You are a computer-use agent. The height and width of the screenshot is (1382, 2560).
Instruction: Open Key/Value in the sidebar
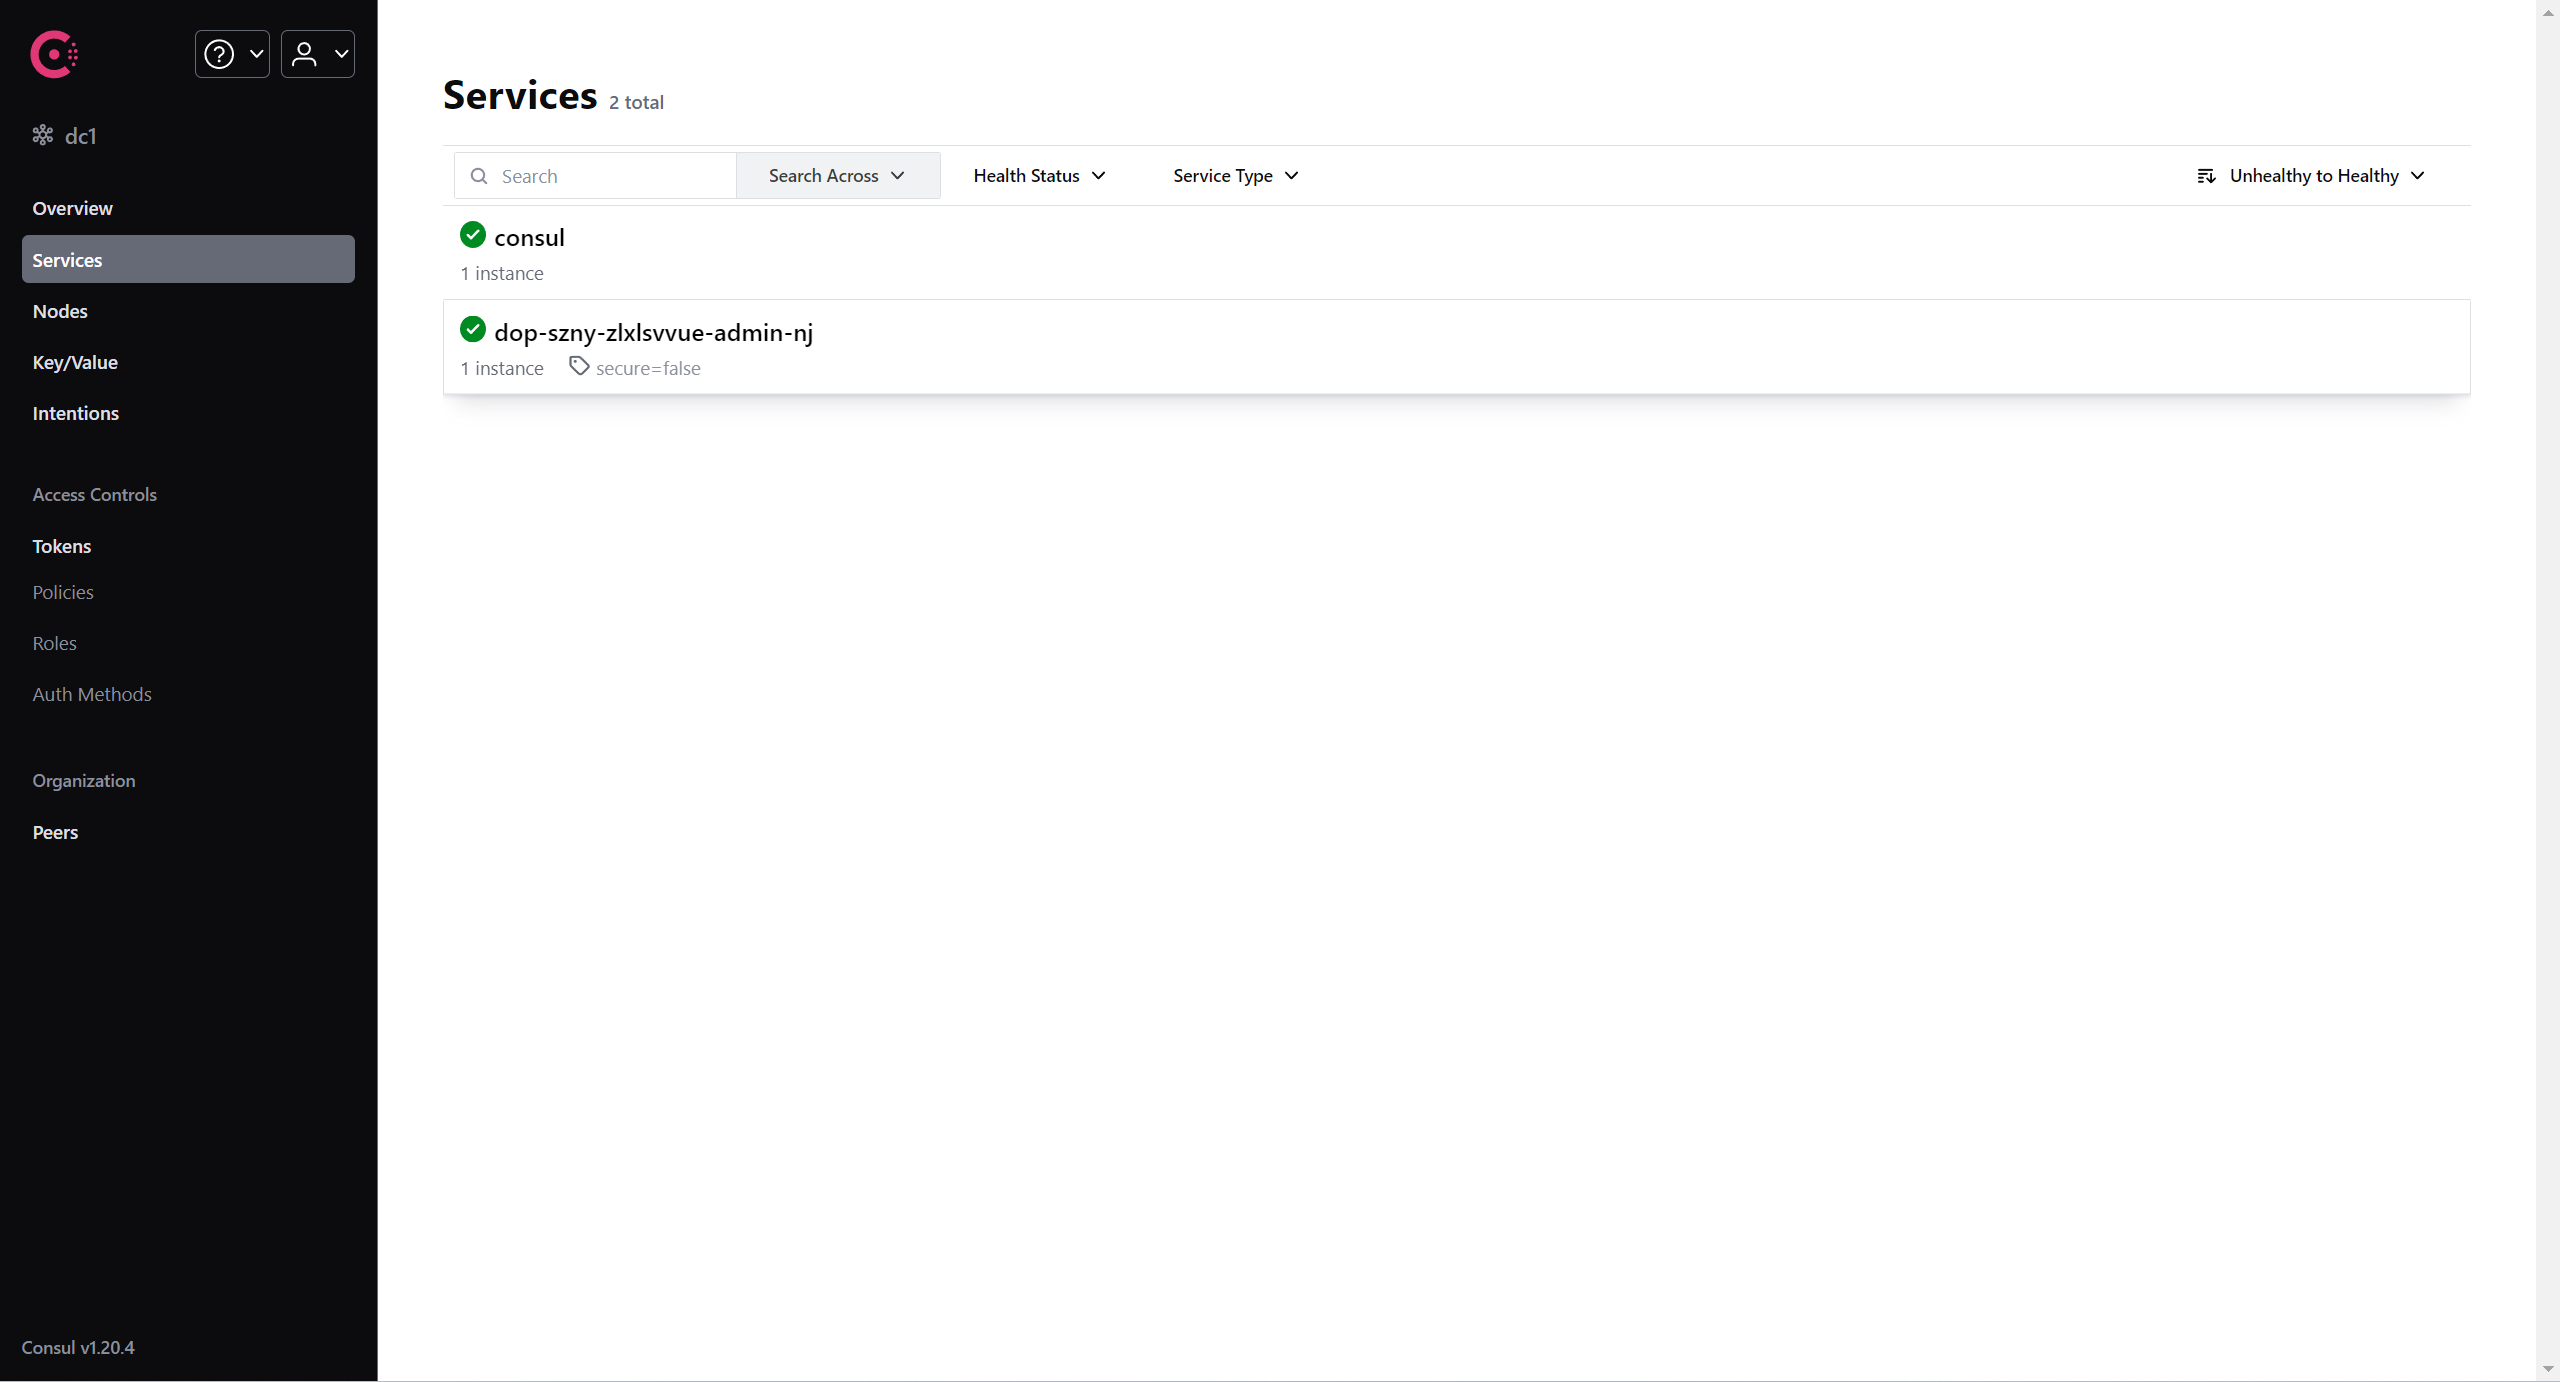(x=75, y=362)
